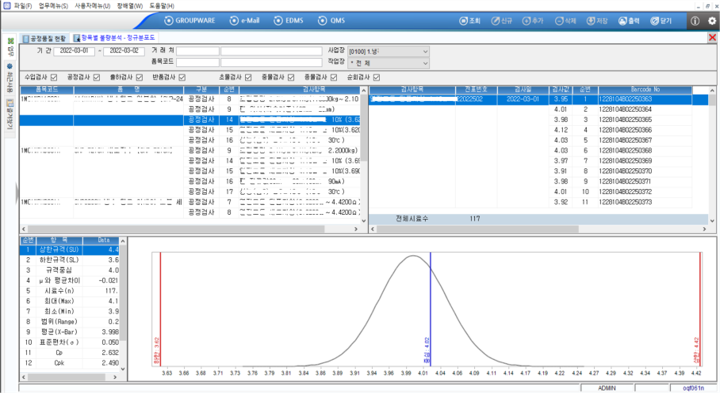Viewport: 720px width, 393px height.
Task: Switch to the 항목별 불량분석 - 정규분포도 tab
Action: click(x=114, y=38)
